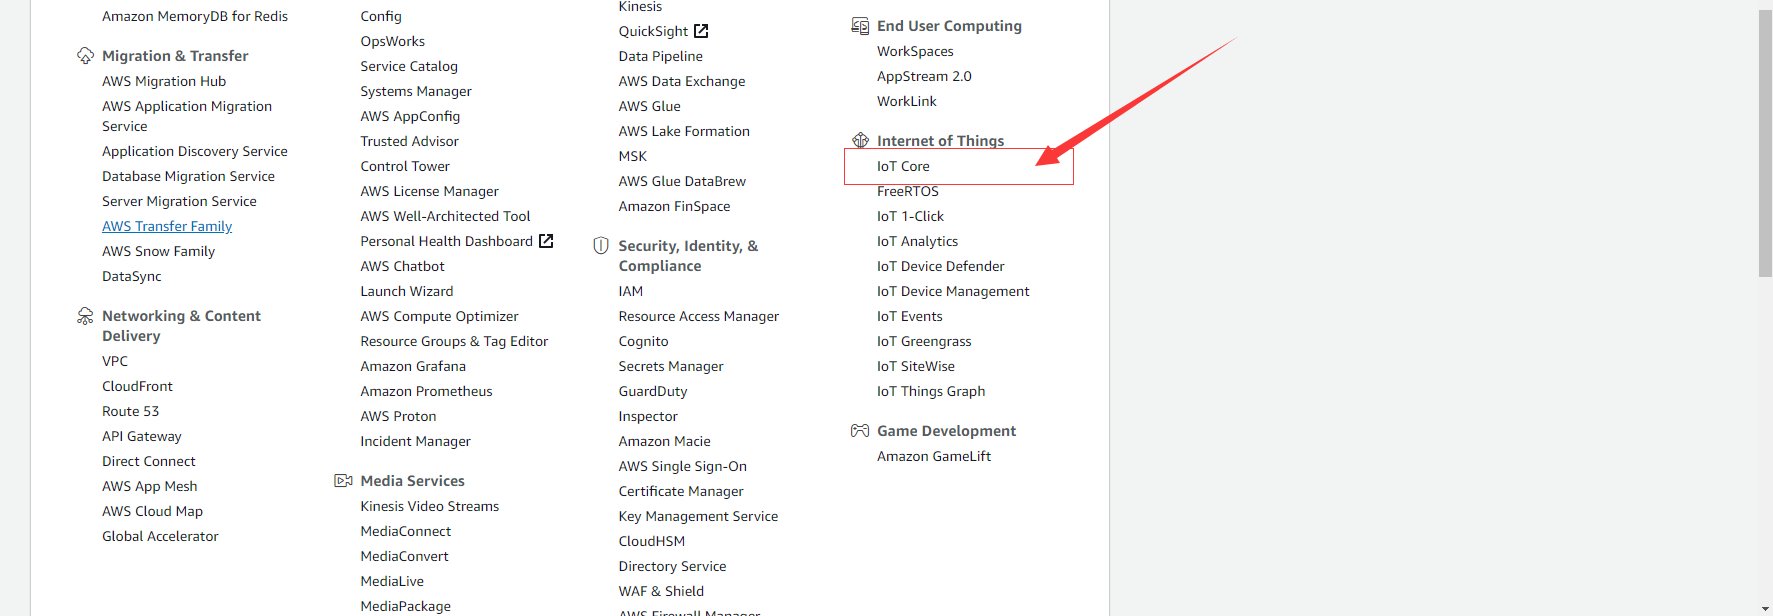
Task: Go to CloudFront
Action: [137, 386]
